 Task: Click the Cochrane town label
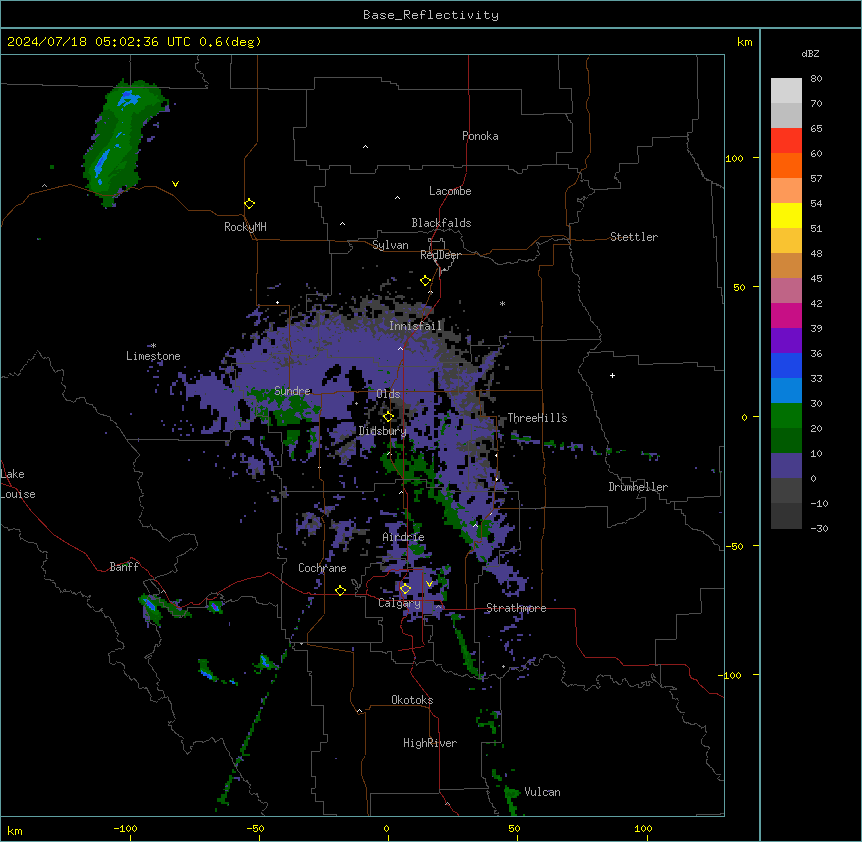click(322, 568)
